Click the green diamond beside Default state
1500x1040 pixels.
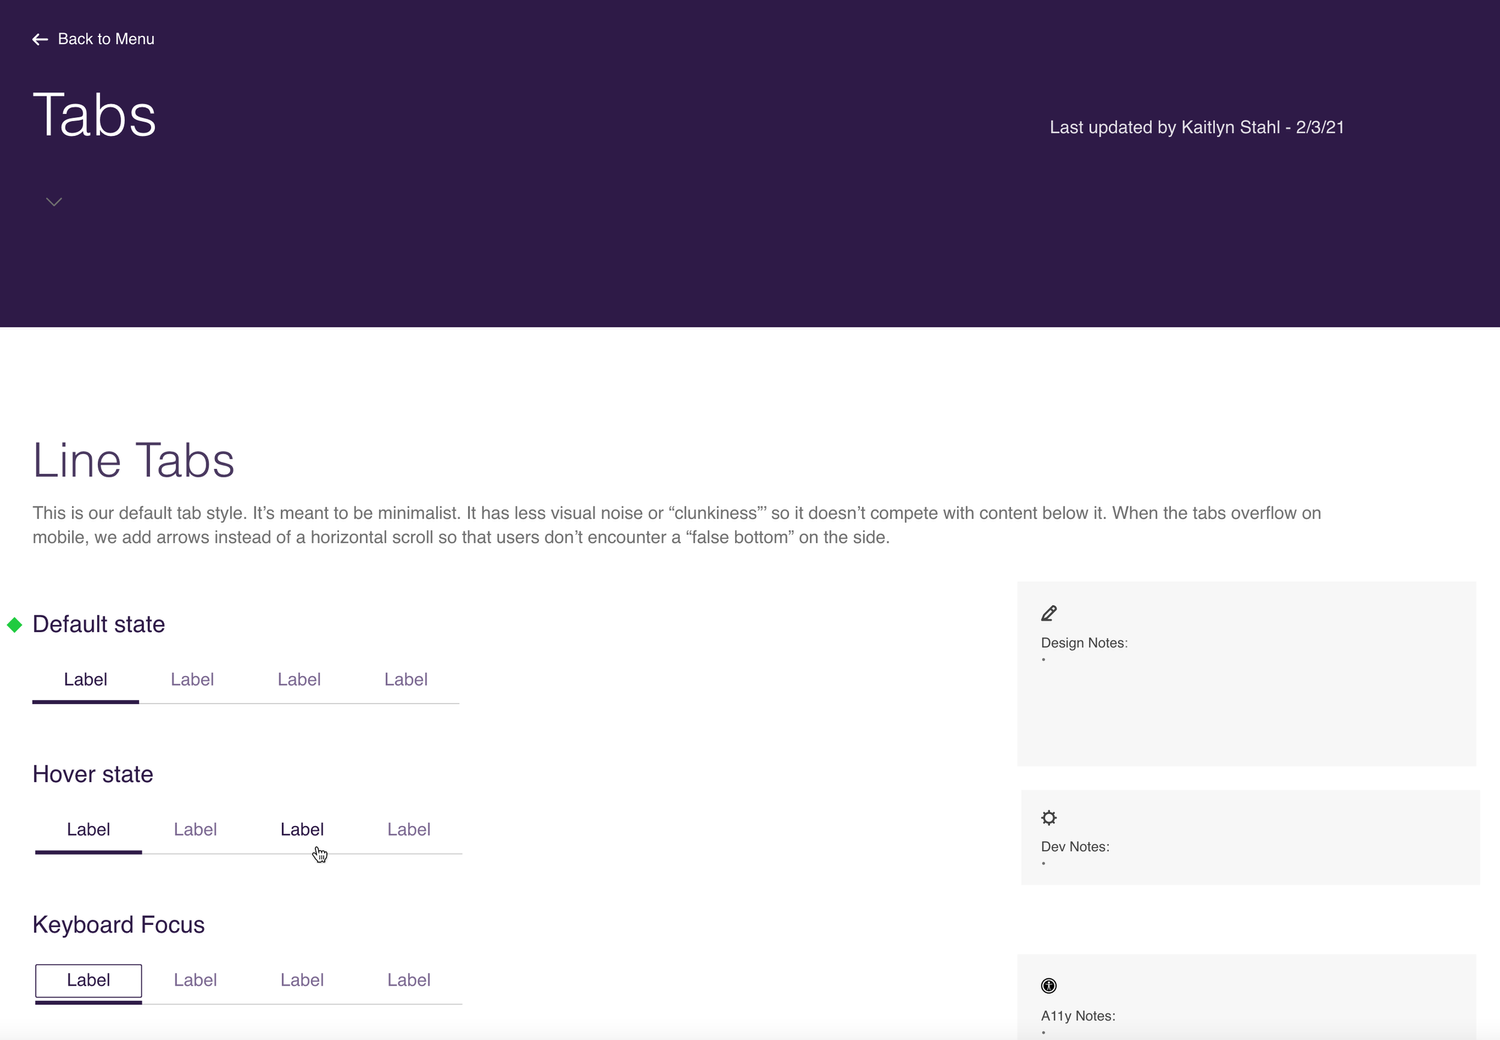tap(15, 625)
